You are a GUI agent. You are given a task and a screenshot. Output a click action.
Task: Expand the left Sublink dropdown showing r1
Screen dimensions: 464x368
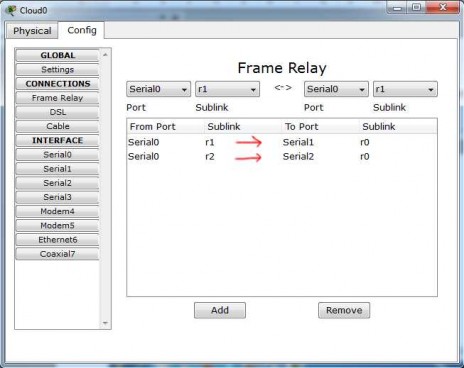227,89
